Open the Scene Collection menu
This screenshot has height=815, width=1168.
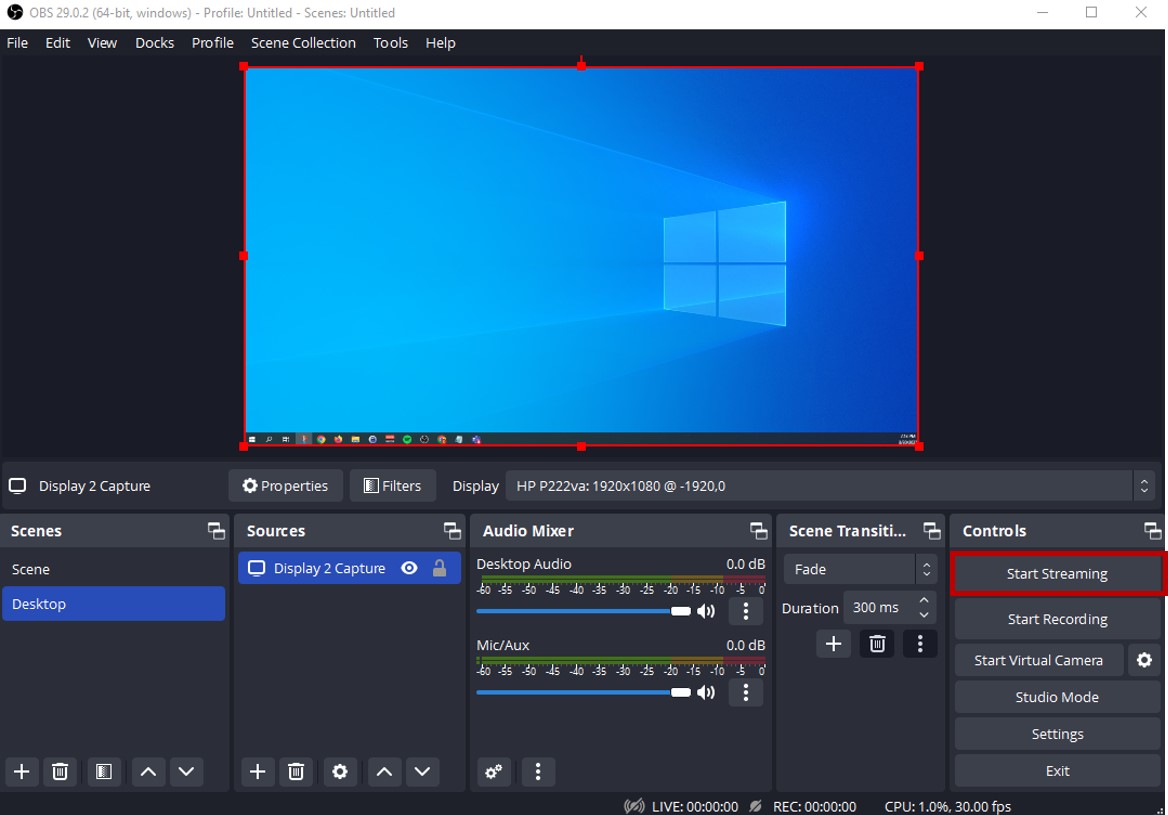pyautogui.click(x=303, y=43)
